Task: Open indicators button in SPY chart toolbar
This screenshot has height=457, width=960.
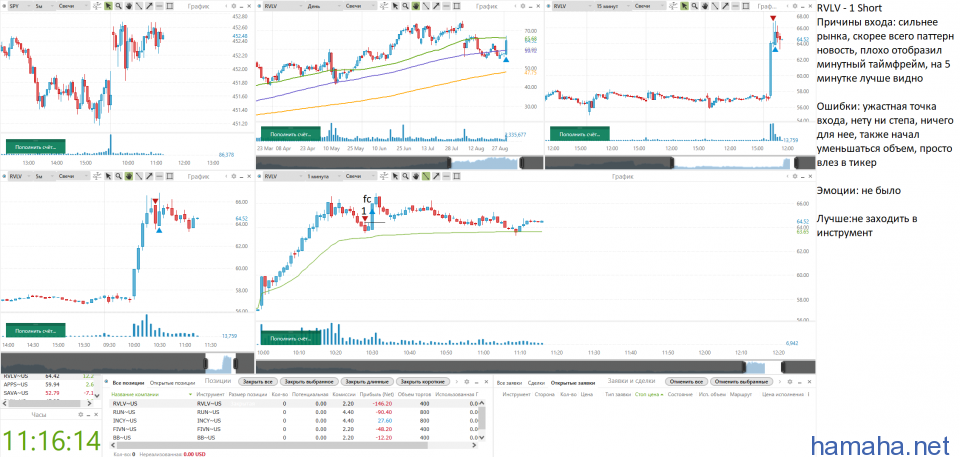Action: 97,6
